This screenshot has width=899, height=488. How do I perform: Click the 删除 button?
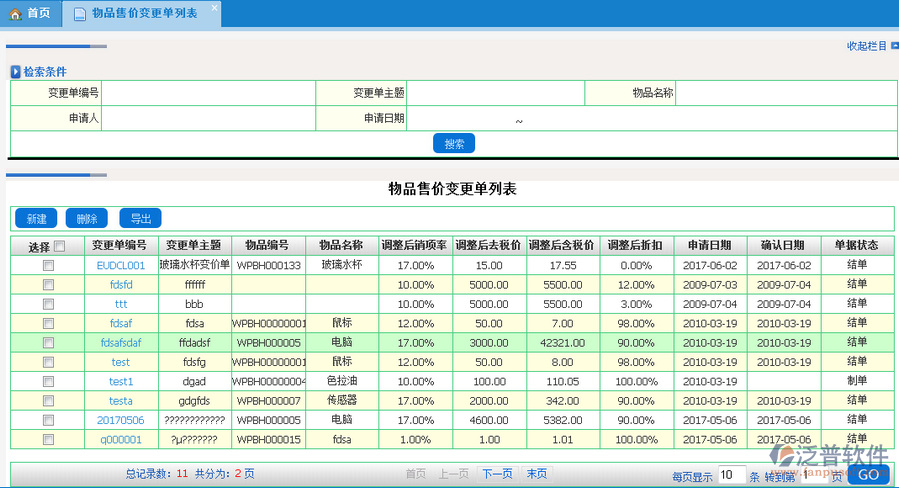(87, 218)
